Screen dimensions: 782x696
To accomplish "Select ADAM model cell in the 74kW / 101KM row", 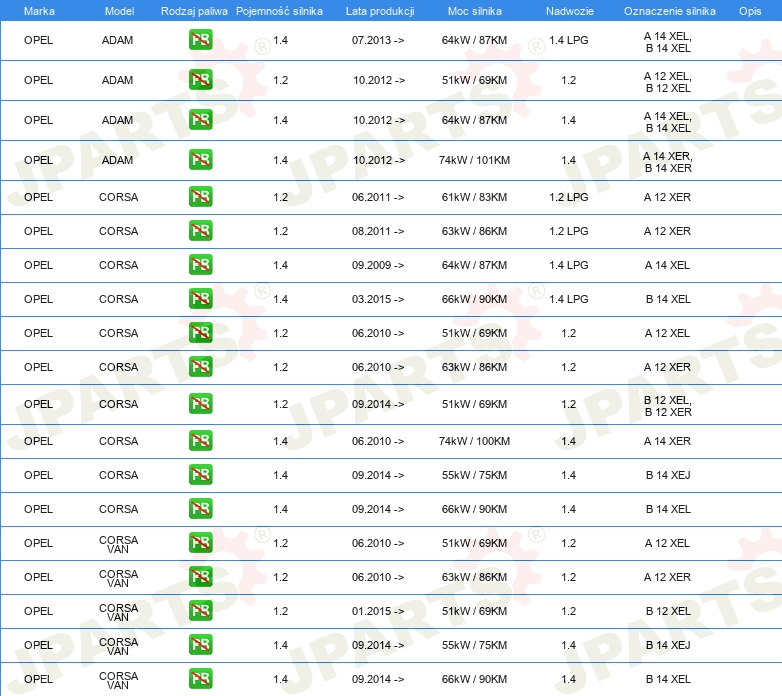I will tap(117, 160).
